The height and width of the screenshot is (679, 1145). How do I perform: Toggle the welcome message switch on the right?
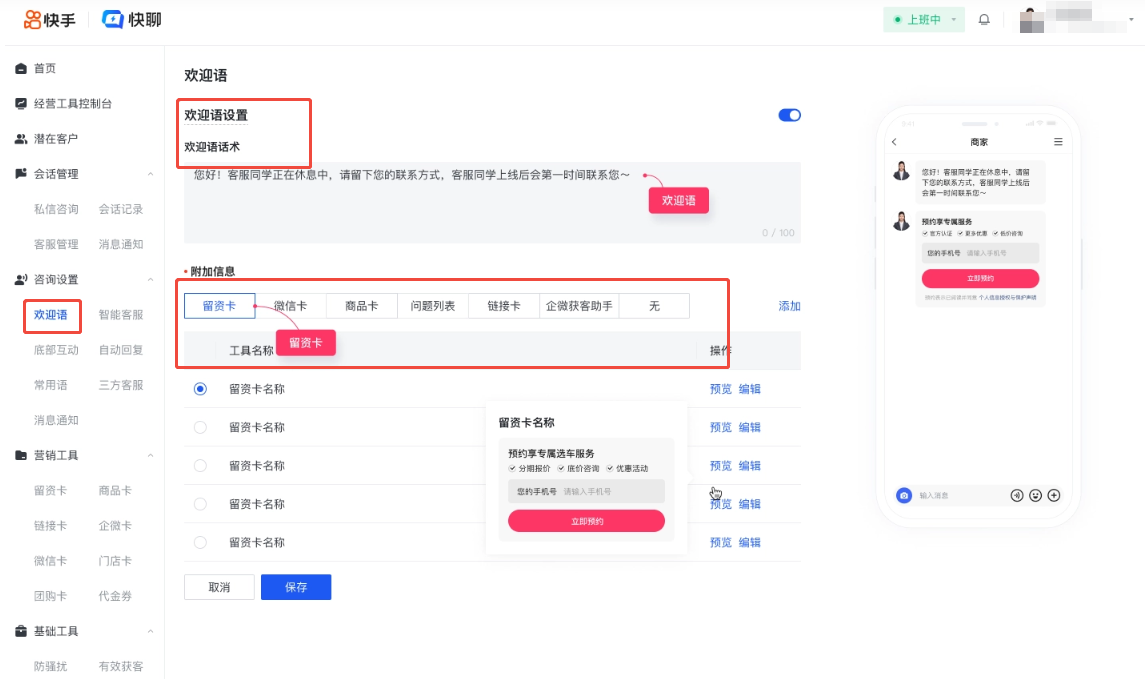tap(789, 115)
